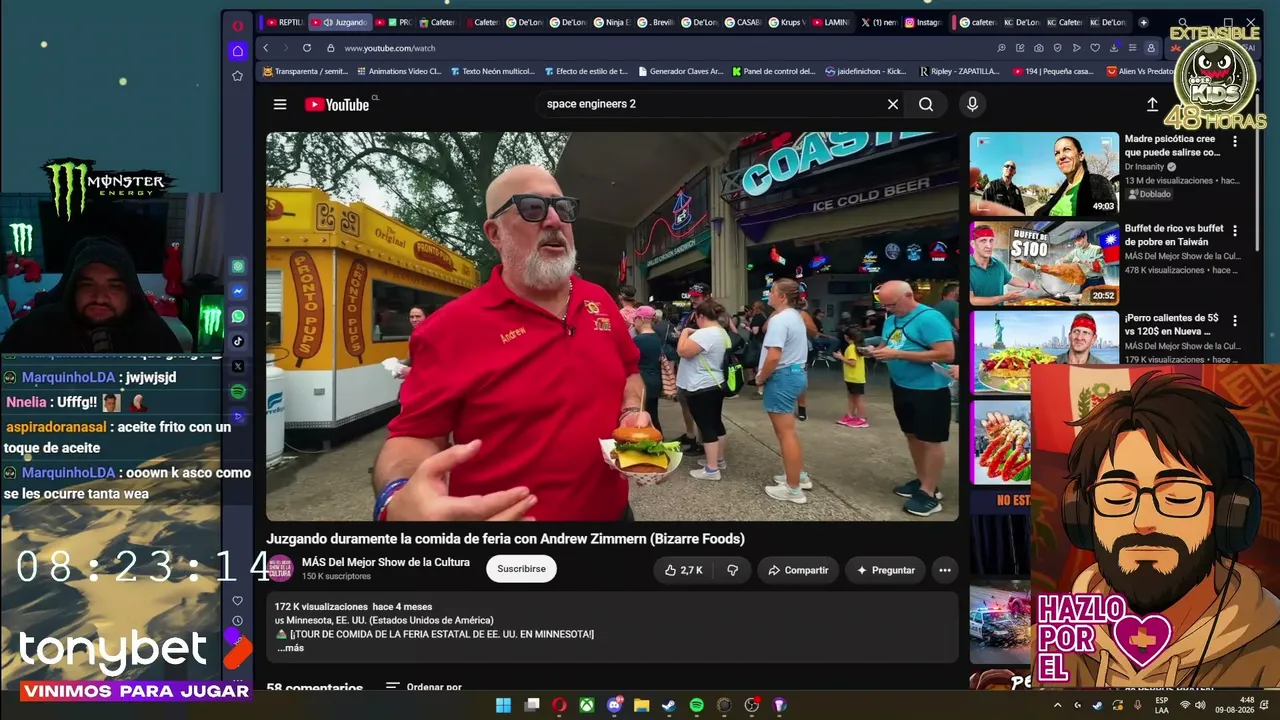
Task: Show hidden system tray icons
Action: coord(1058,705)
